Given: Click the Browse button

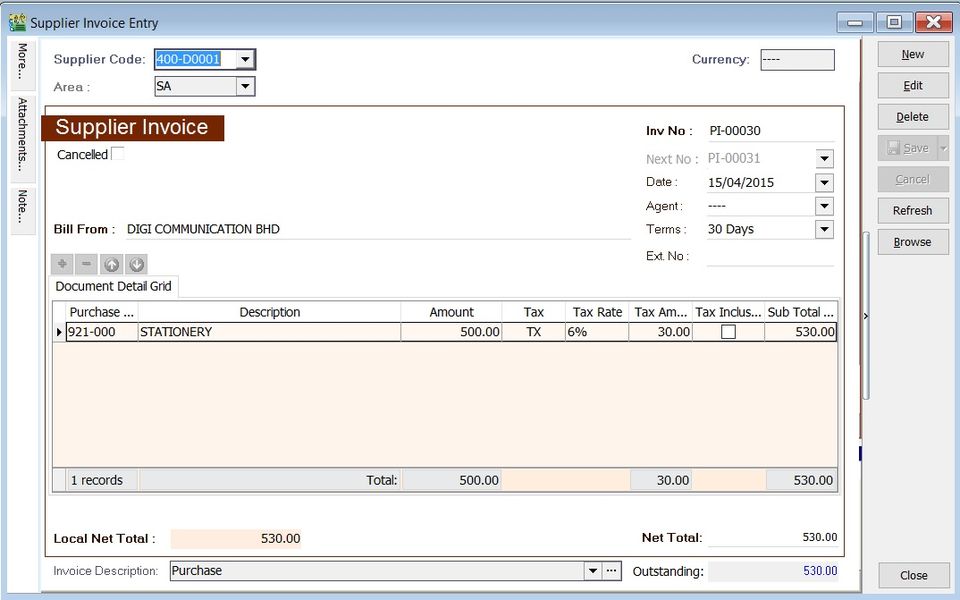Looking at the screenshot, I should pyautogui.click(x=912, y=241).
